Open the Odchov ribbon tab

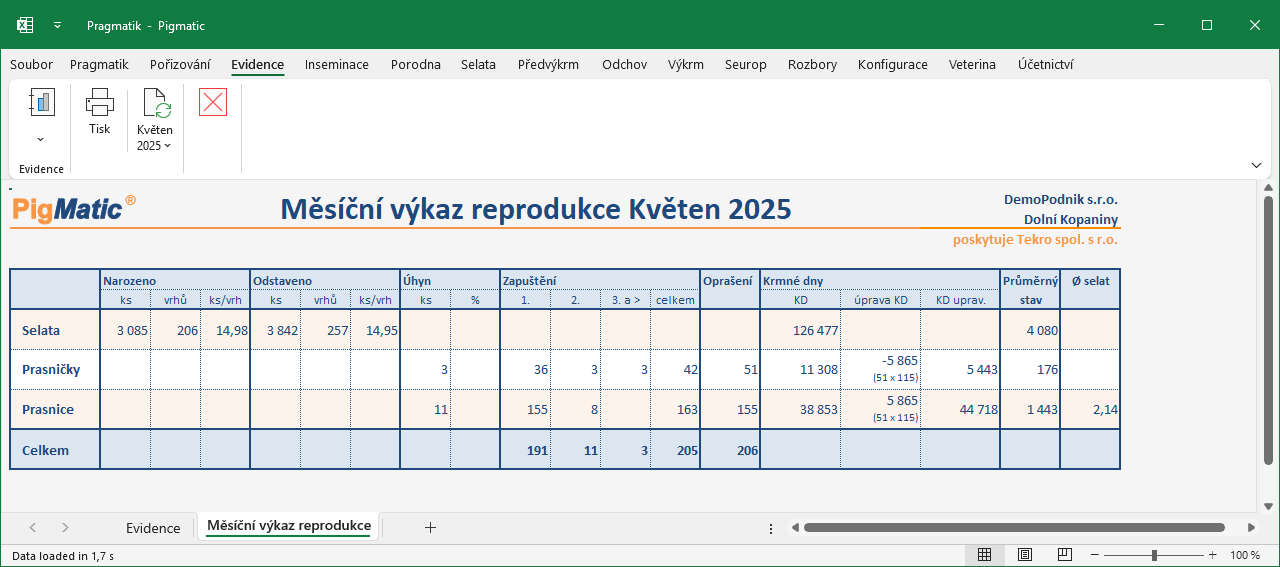[x=624, y=65]
